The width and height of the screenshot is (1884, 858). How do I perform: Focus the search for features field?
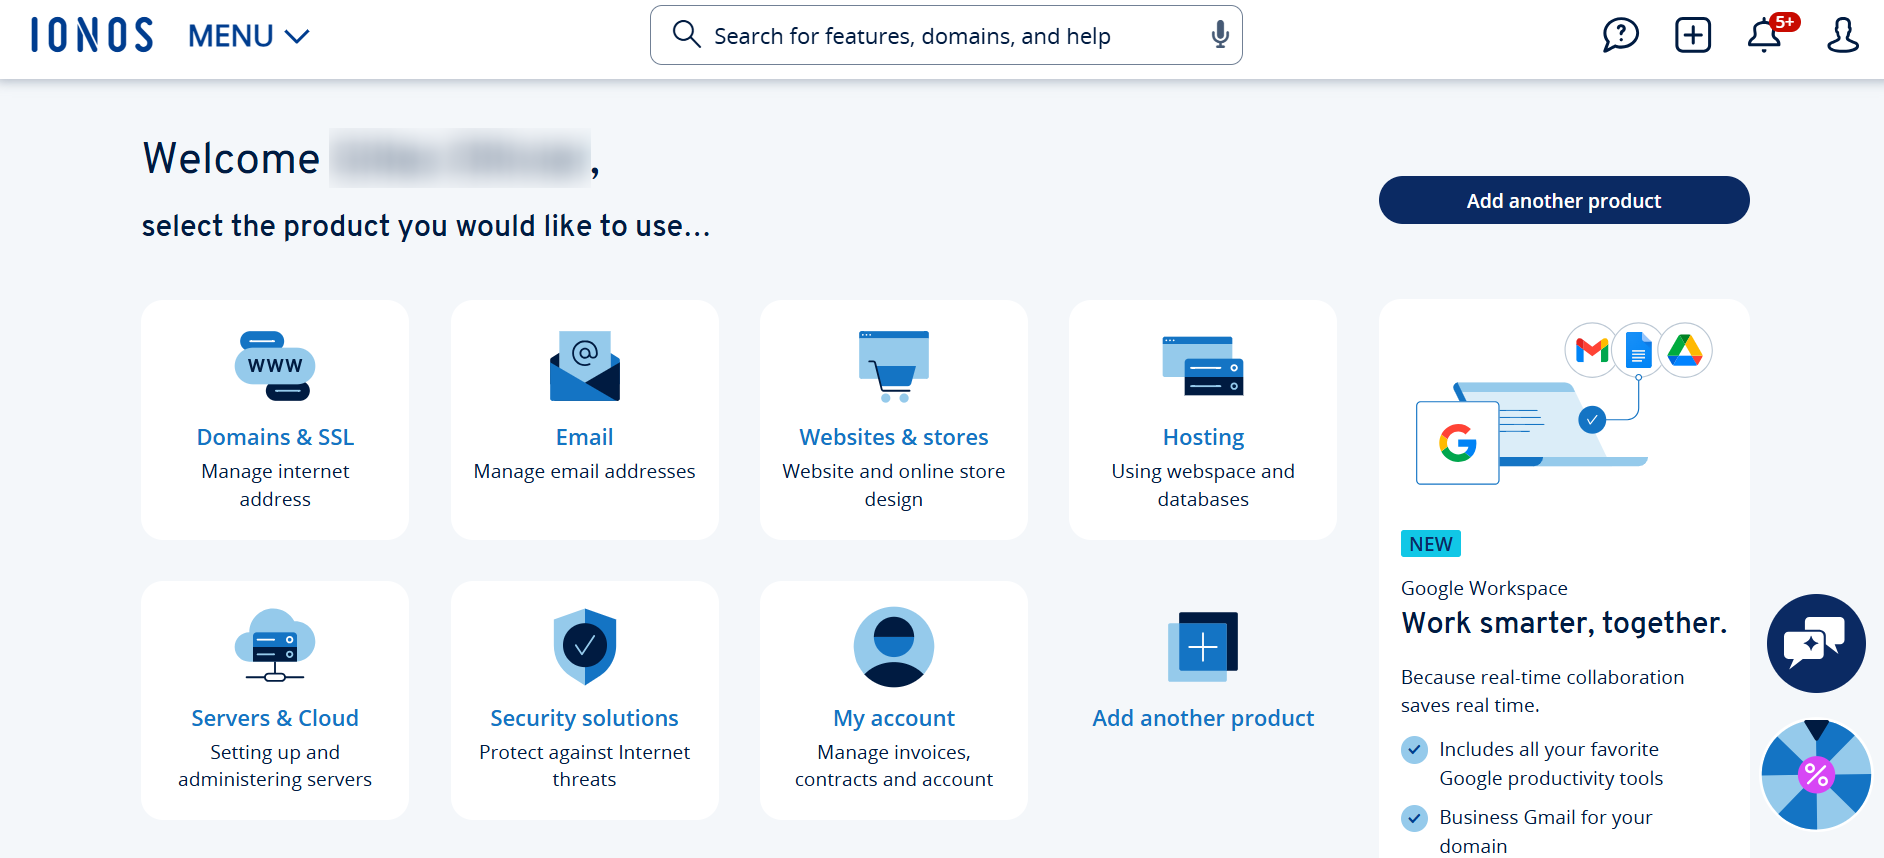click(x=946, y=35)
